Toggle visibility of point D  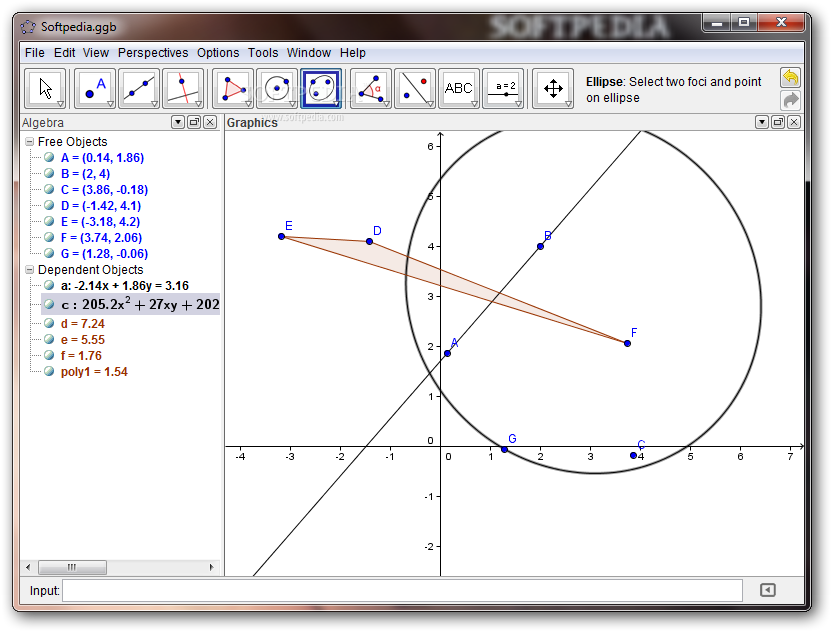(49, 205)
